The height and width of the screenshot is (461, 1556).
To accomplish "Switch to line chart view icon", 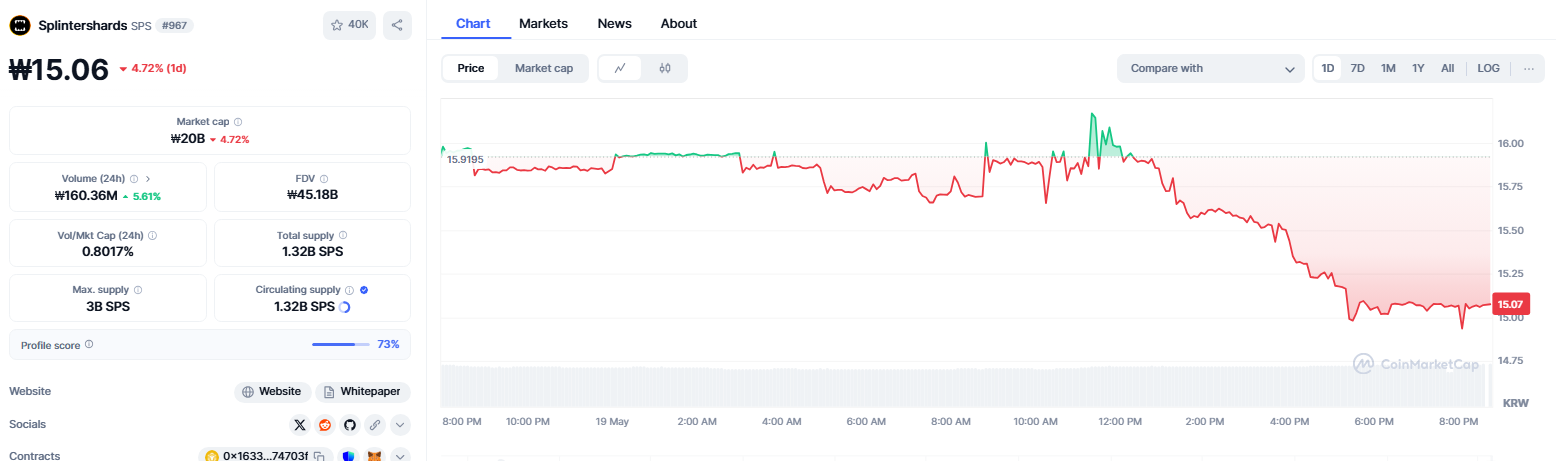I will (620, 68).
